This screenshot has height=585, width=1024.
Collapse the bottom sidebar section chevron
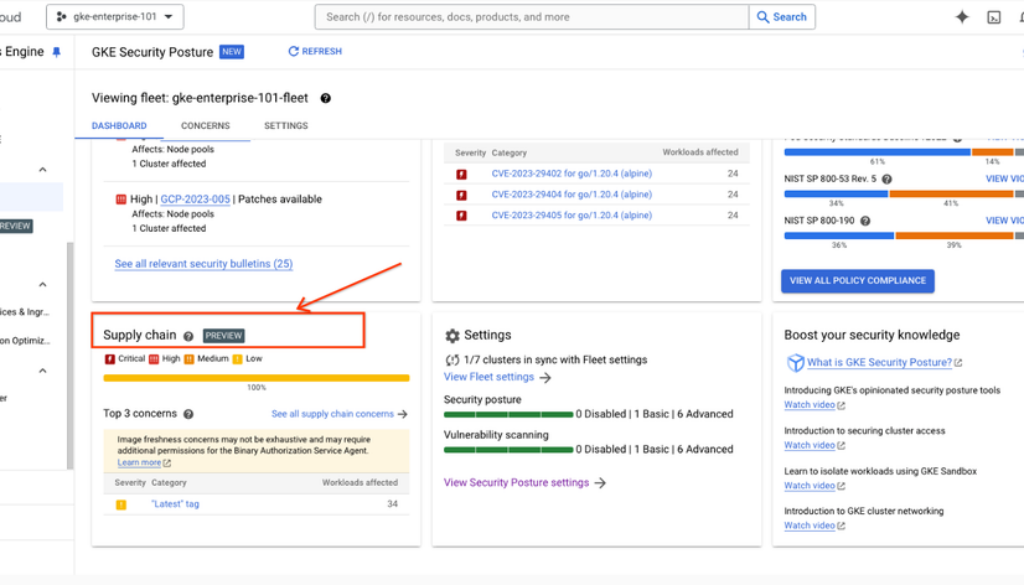point(43,371)
